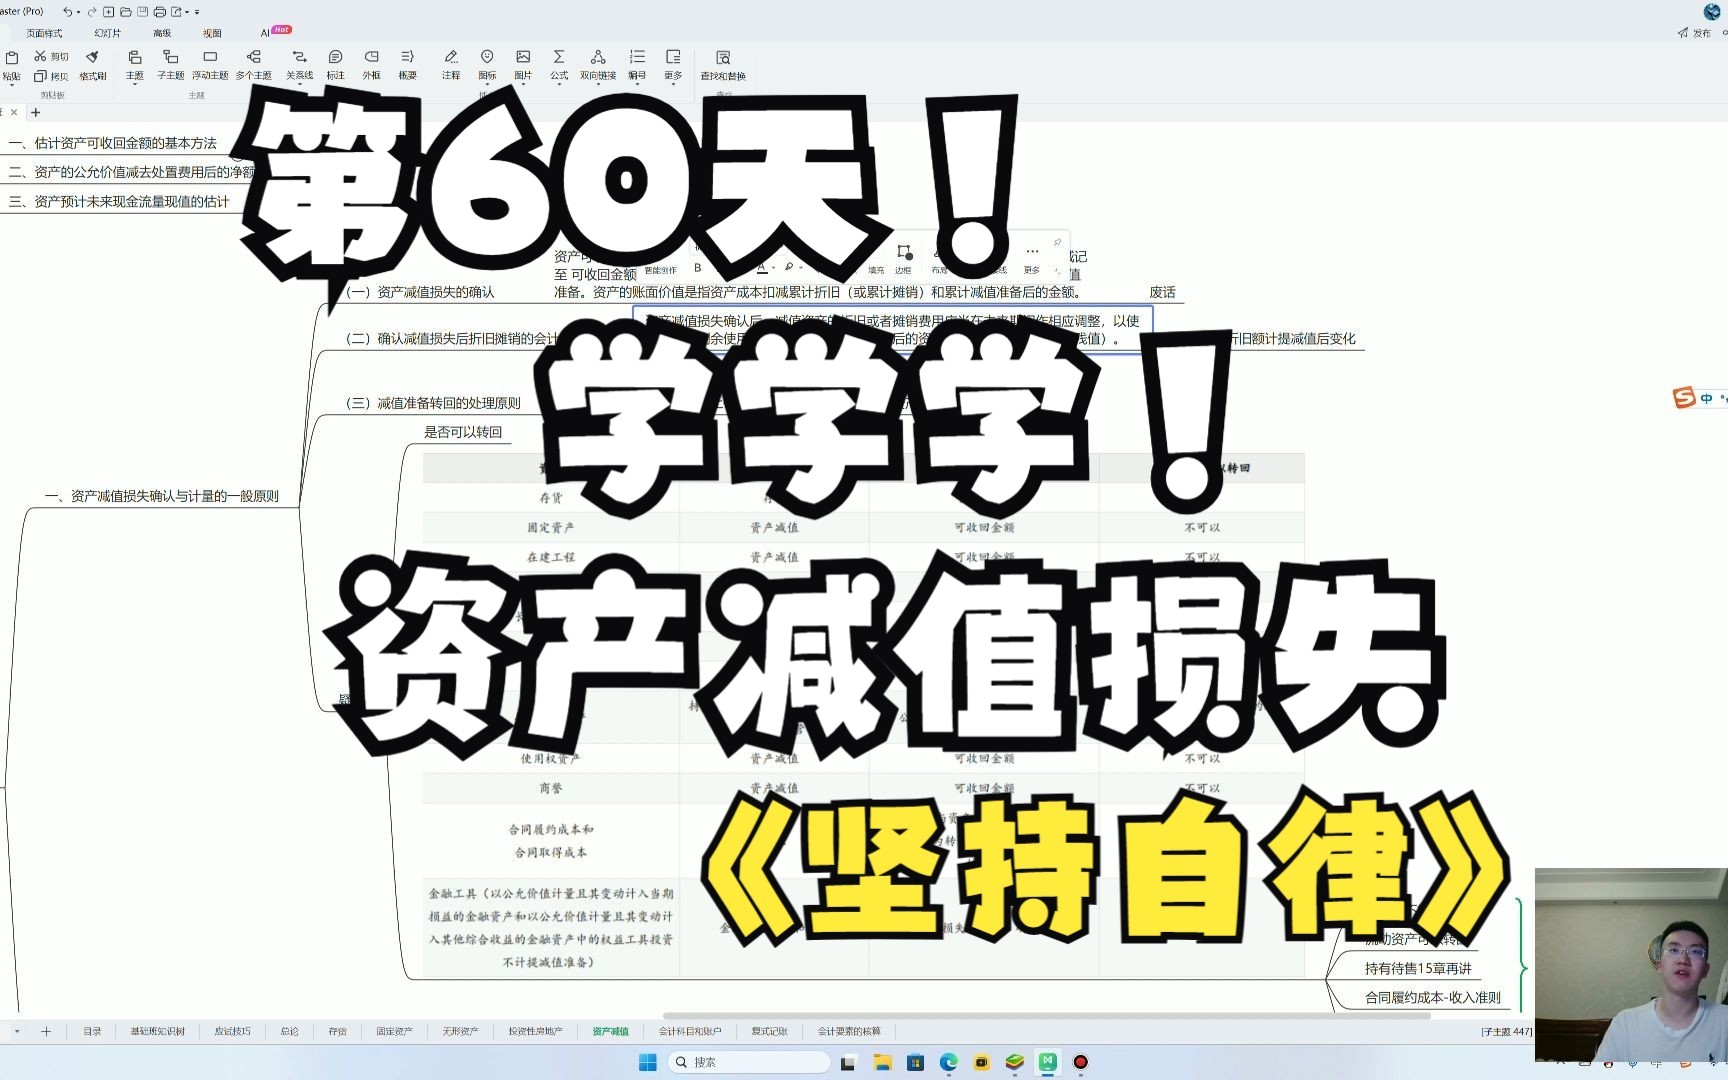This screenshot has height=1080, width=1728.
Task: Click the Export icon in quick-access toolbar
Action: 177,12
